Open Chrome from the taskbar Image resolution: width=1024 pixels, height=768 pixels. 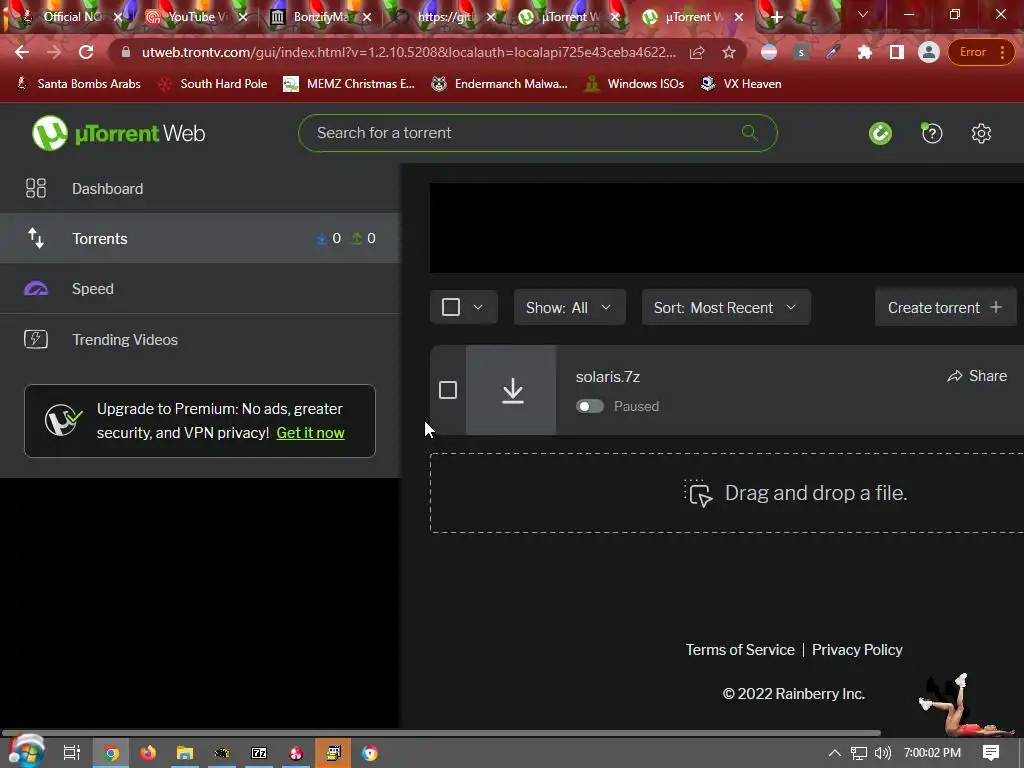(x=112, y=753)
